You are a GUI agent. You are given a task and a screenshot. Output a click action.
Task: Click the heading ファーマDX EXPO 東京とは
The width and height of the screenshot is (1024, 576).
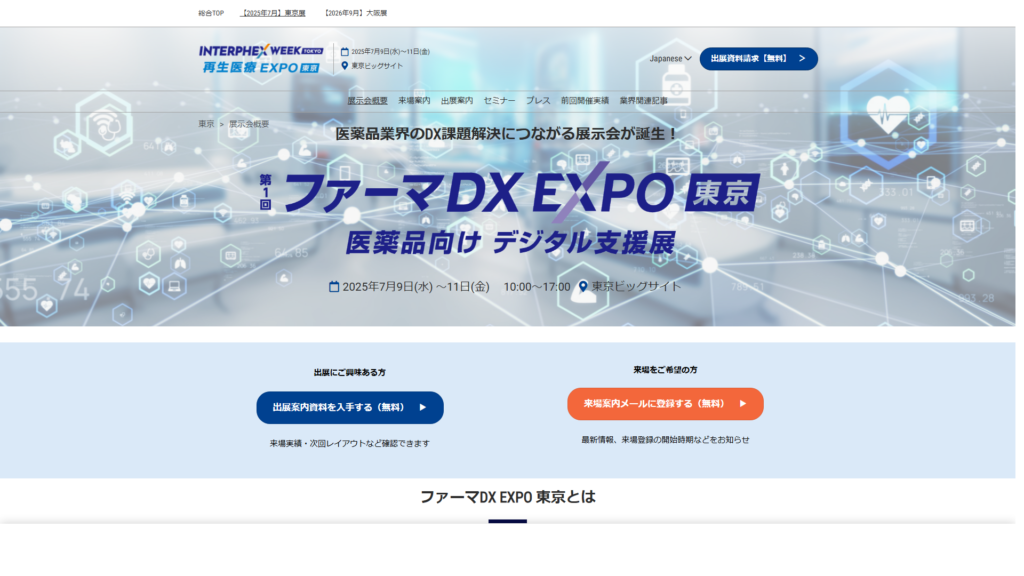click(507, 498)
